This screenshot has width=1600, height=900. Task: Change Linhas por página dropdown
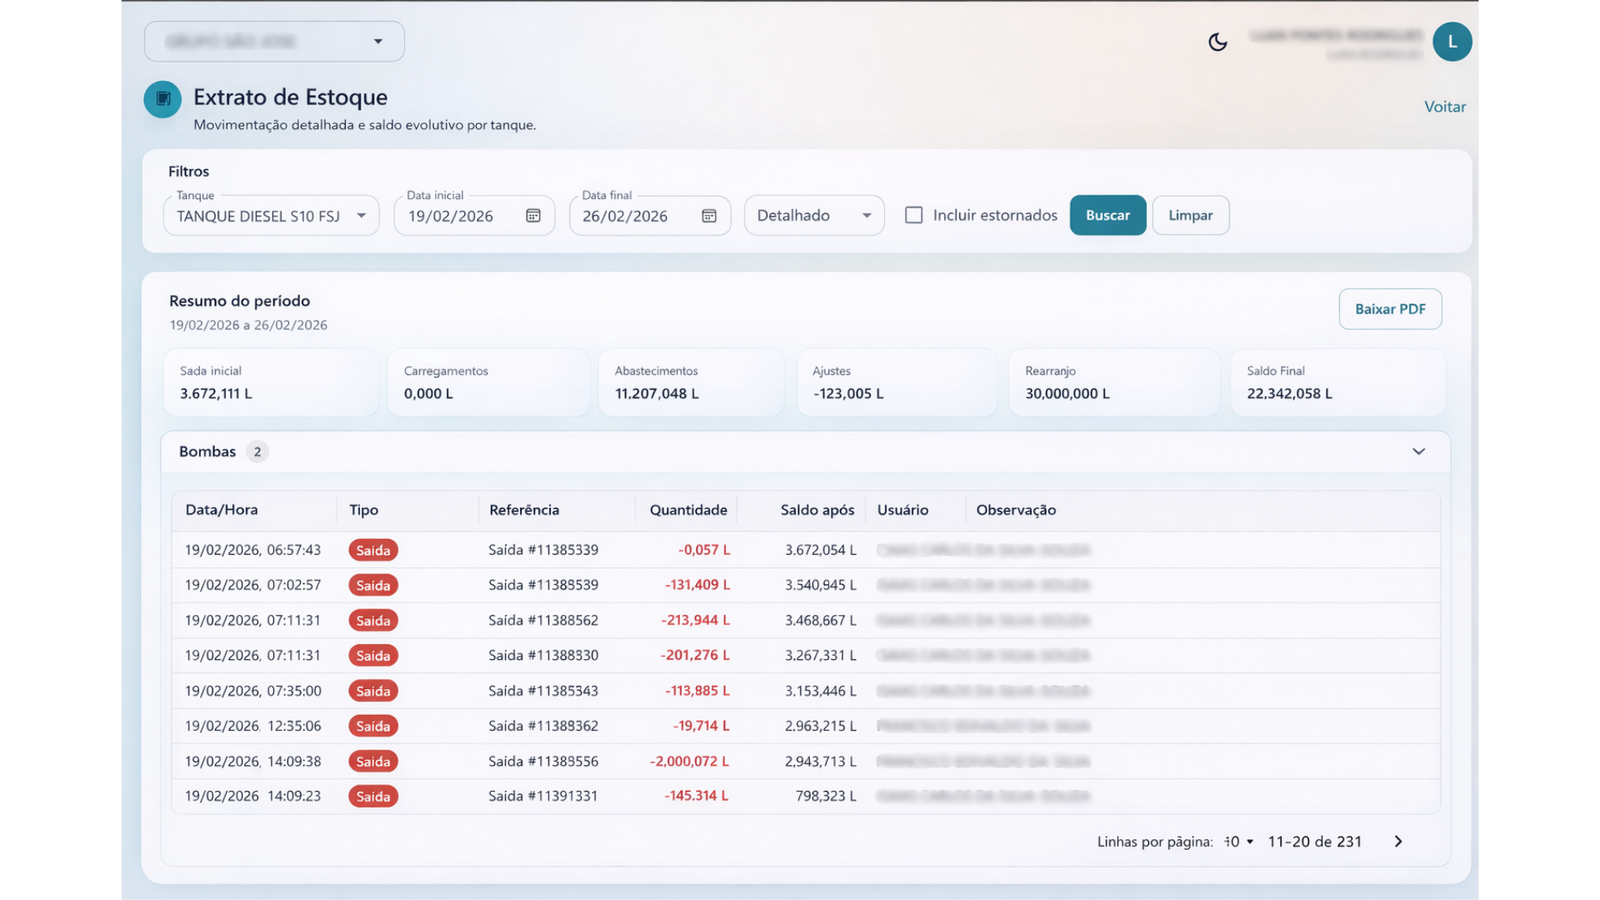pos(1239,842)
